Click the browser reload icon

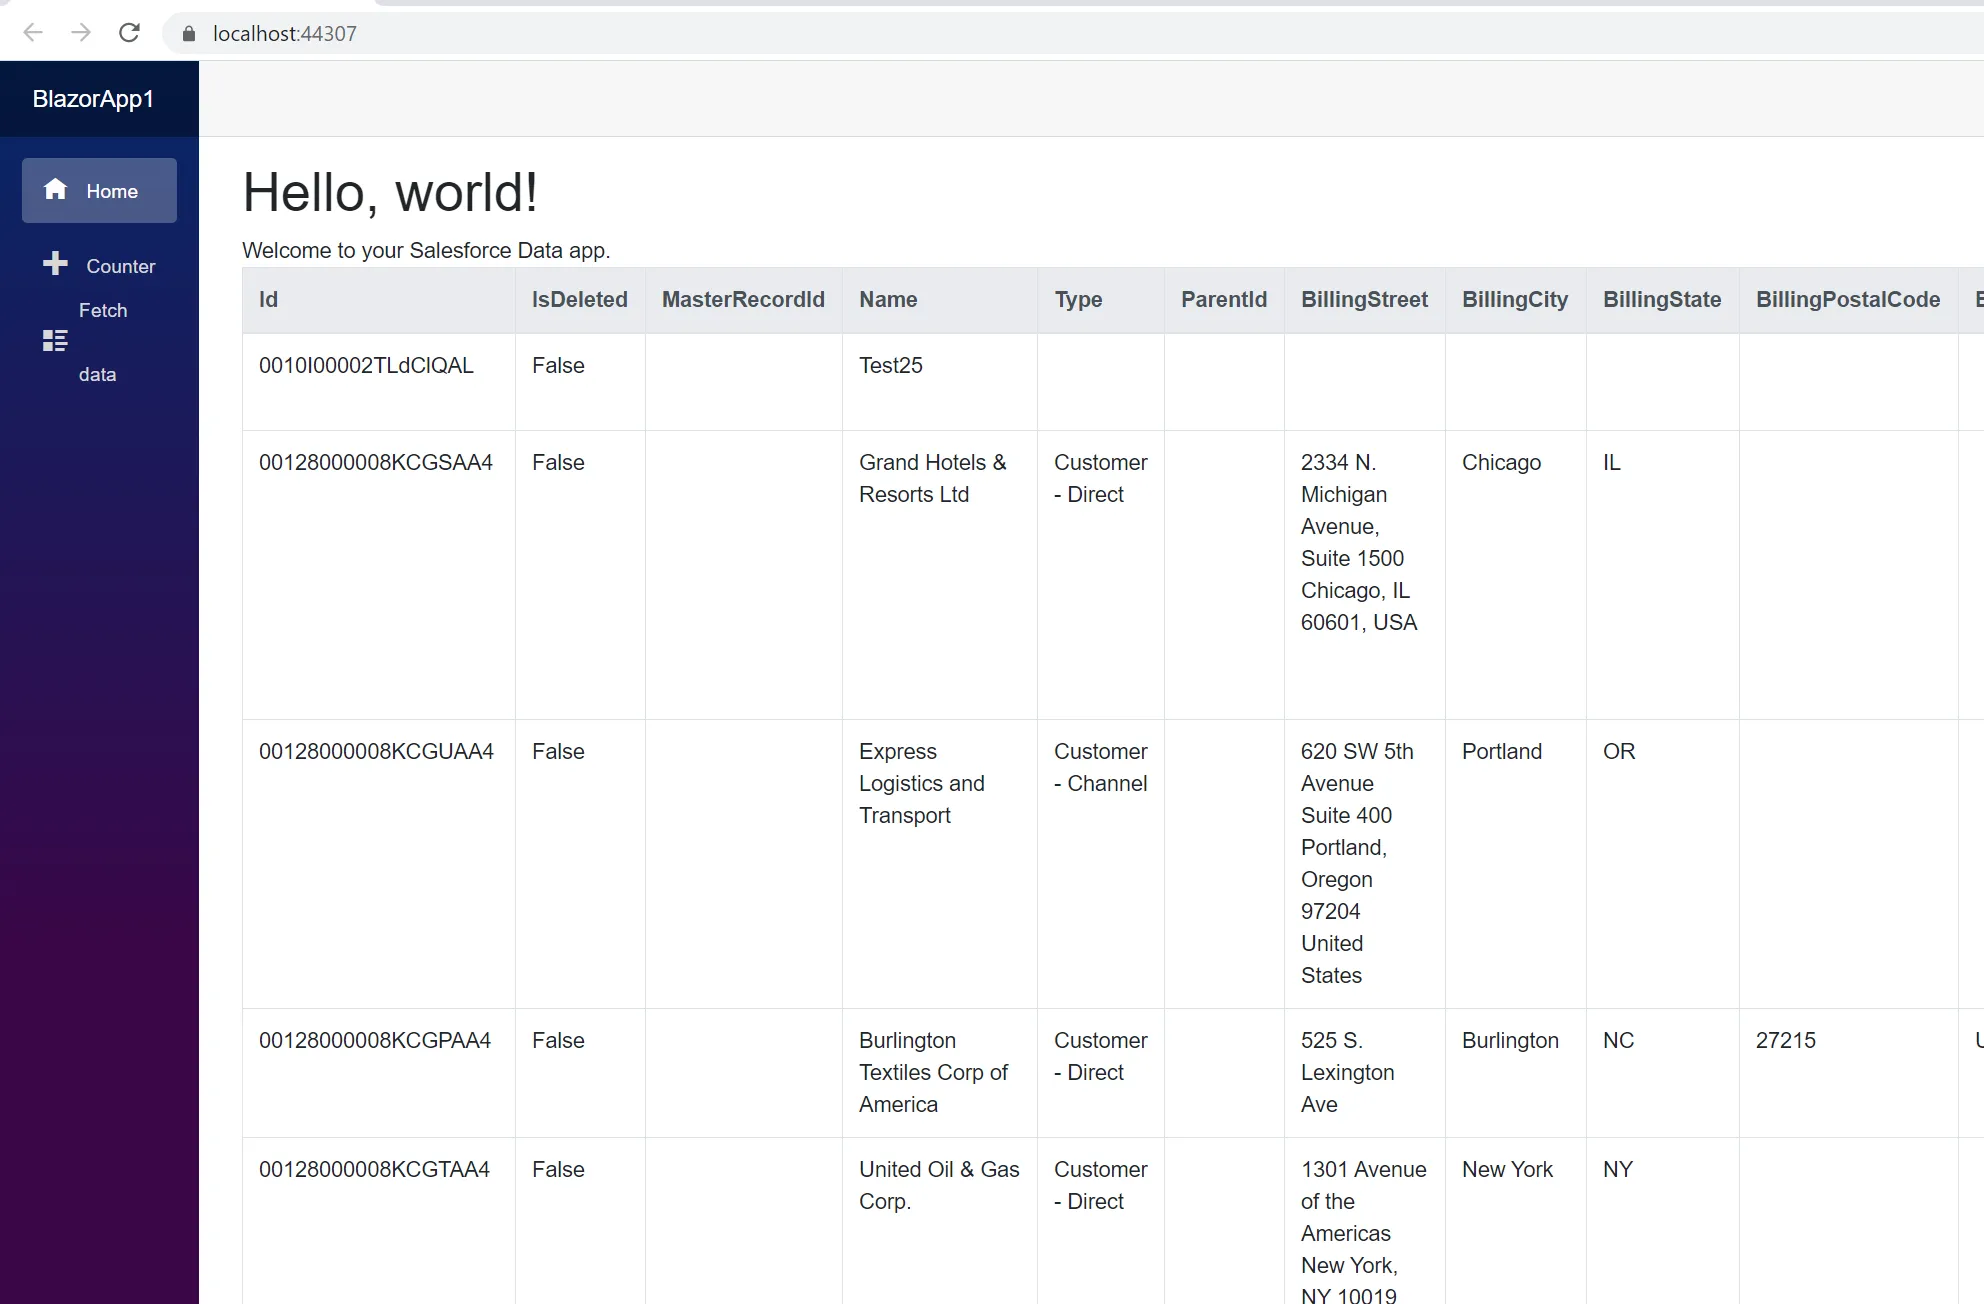[129, 33]
